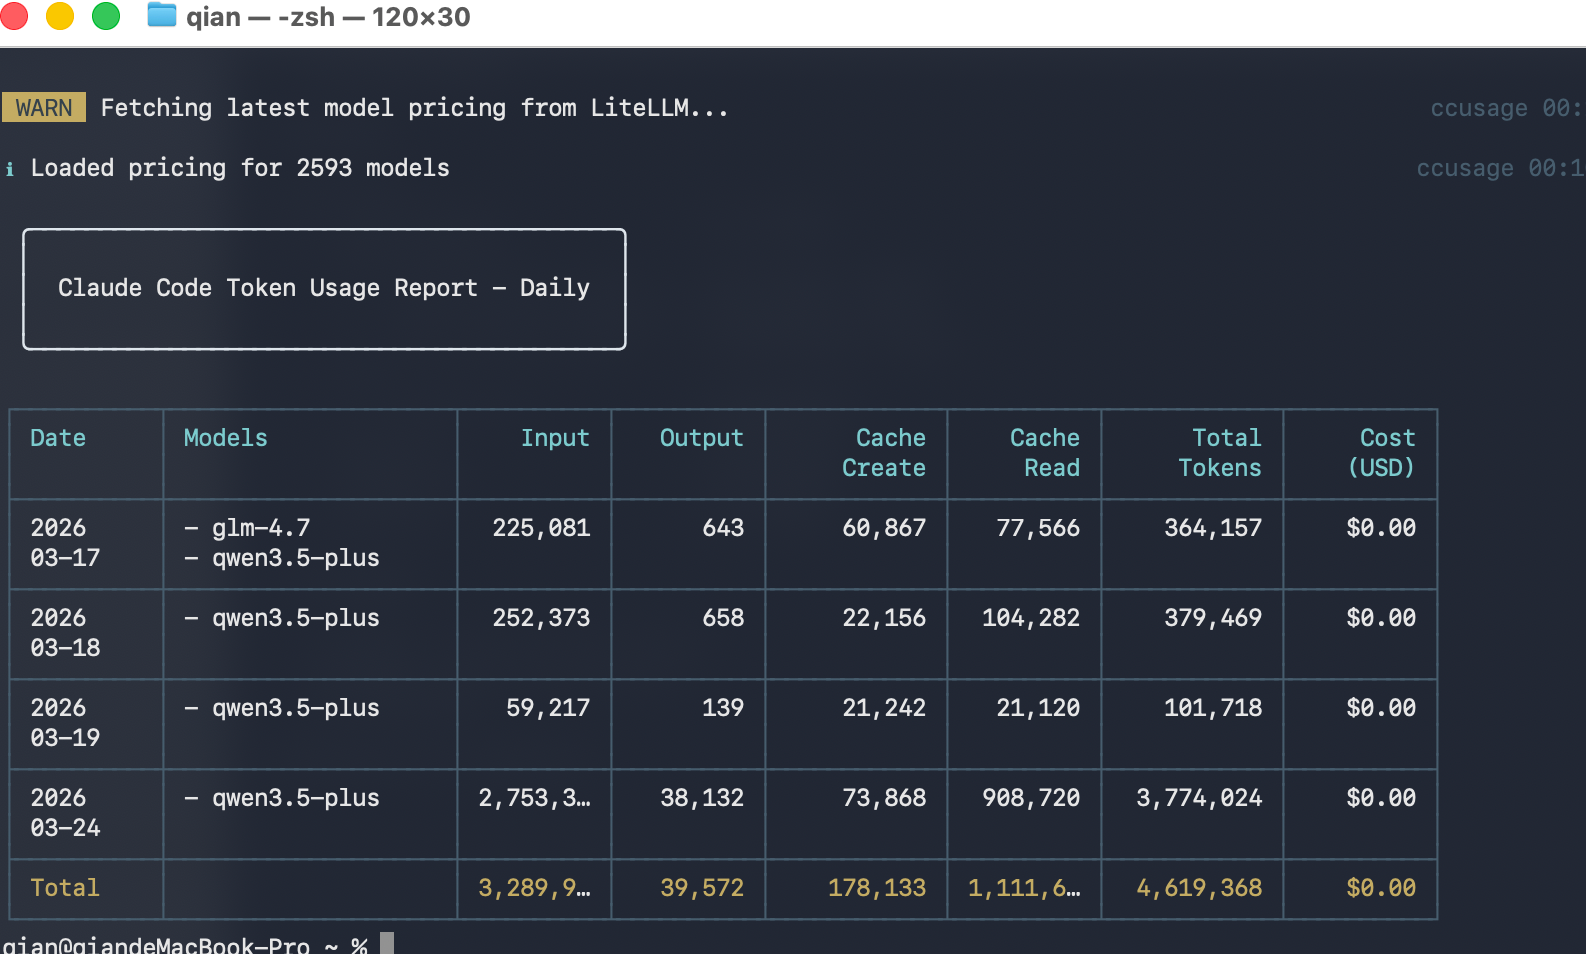The width and height of the screenshot is (1586, 954).
Task: Click the output value '38,132'
Action: pos(702,798)
